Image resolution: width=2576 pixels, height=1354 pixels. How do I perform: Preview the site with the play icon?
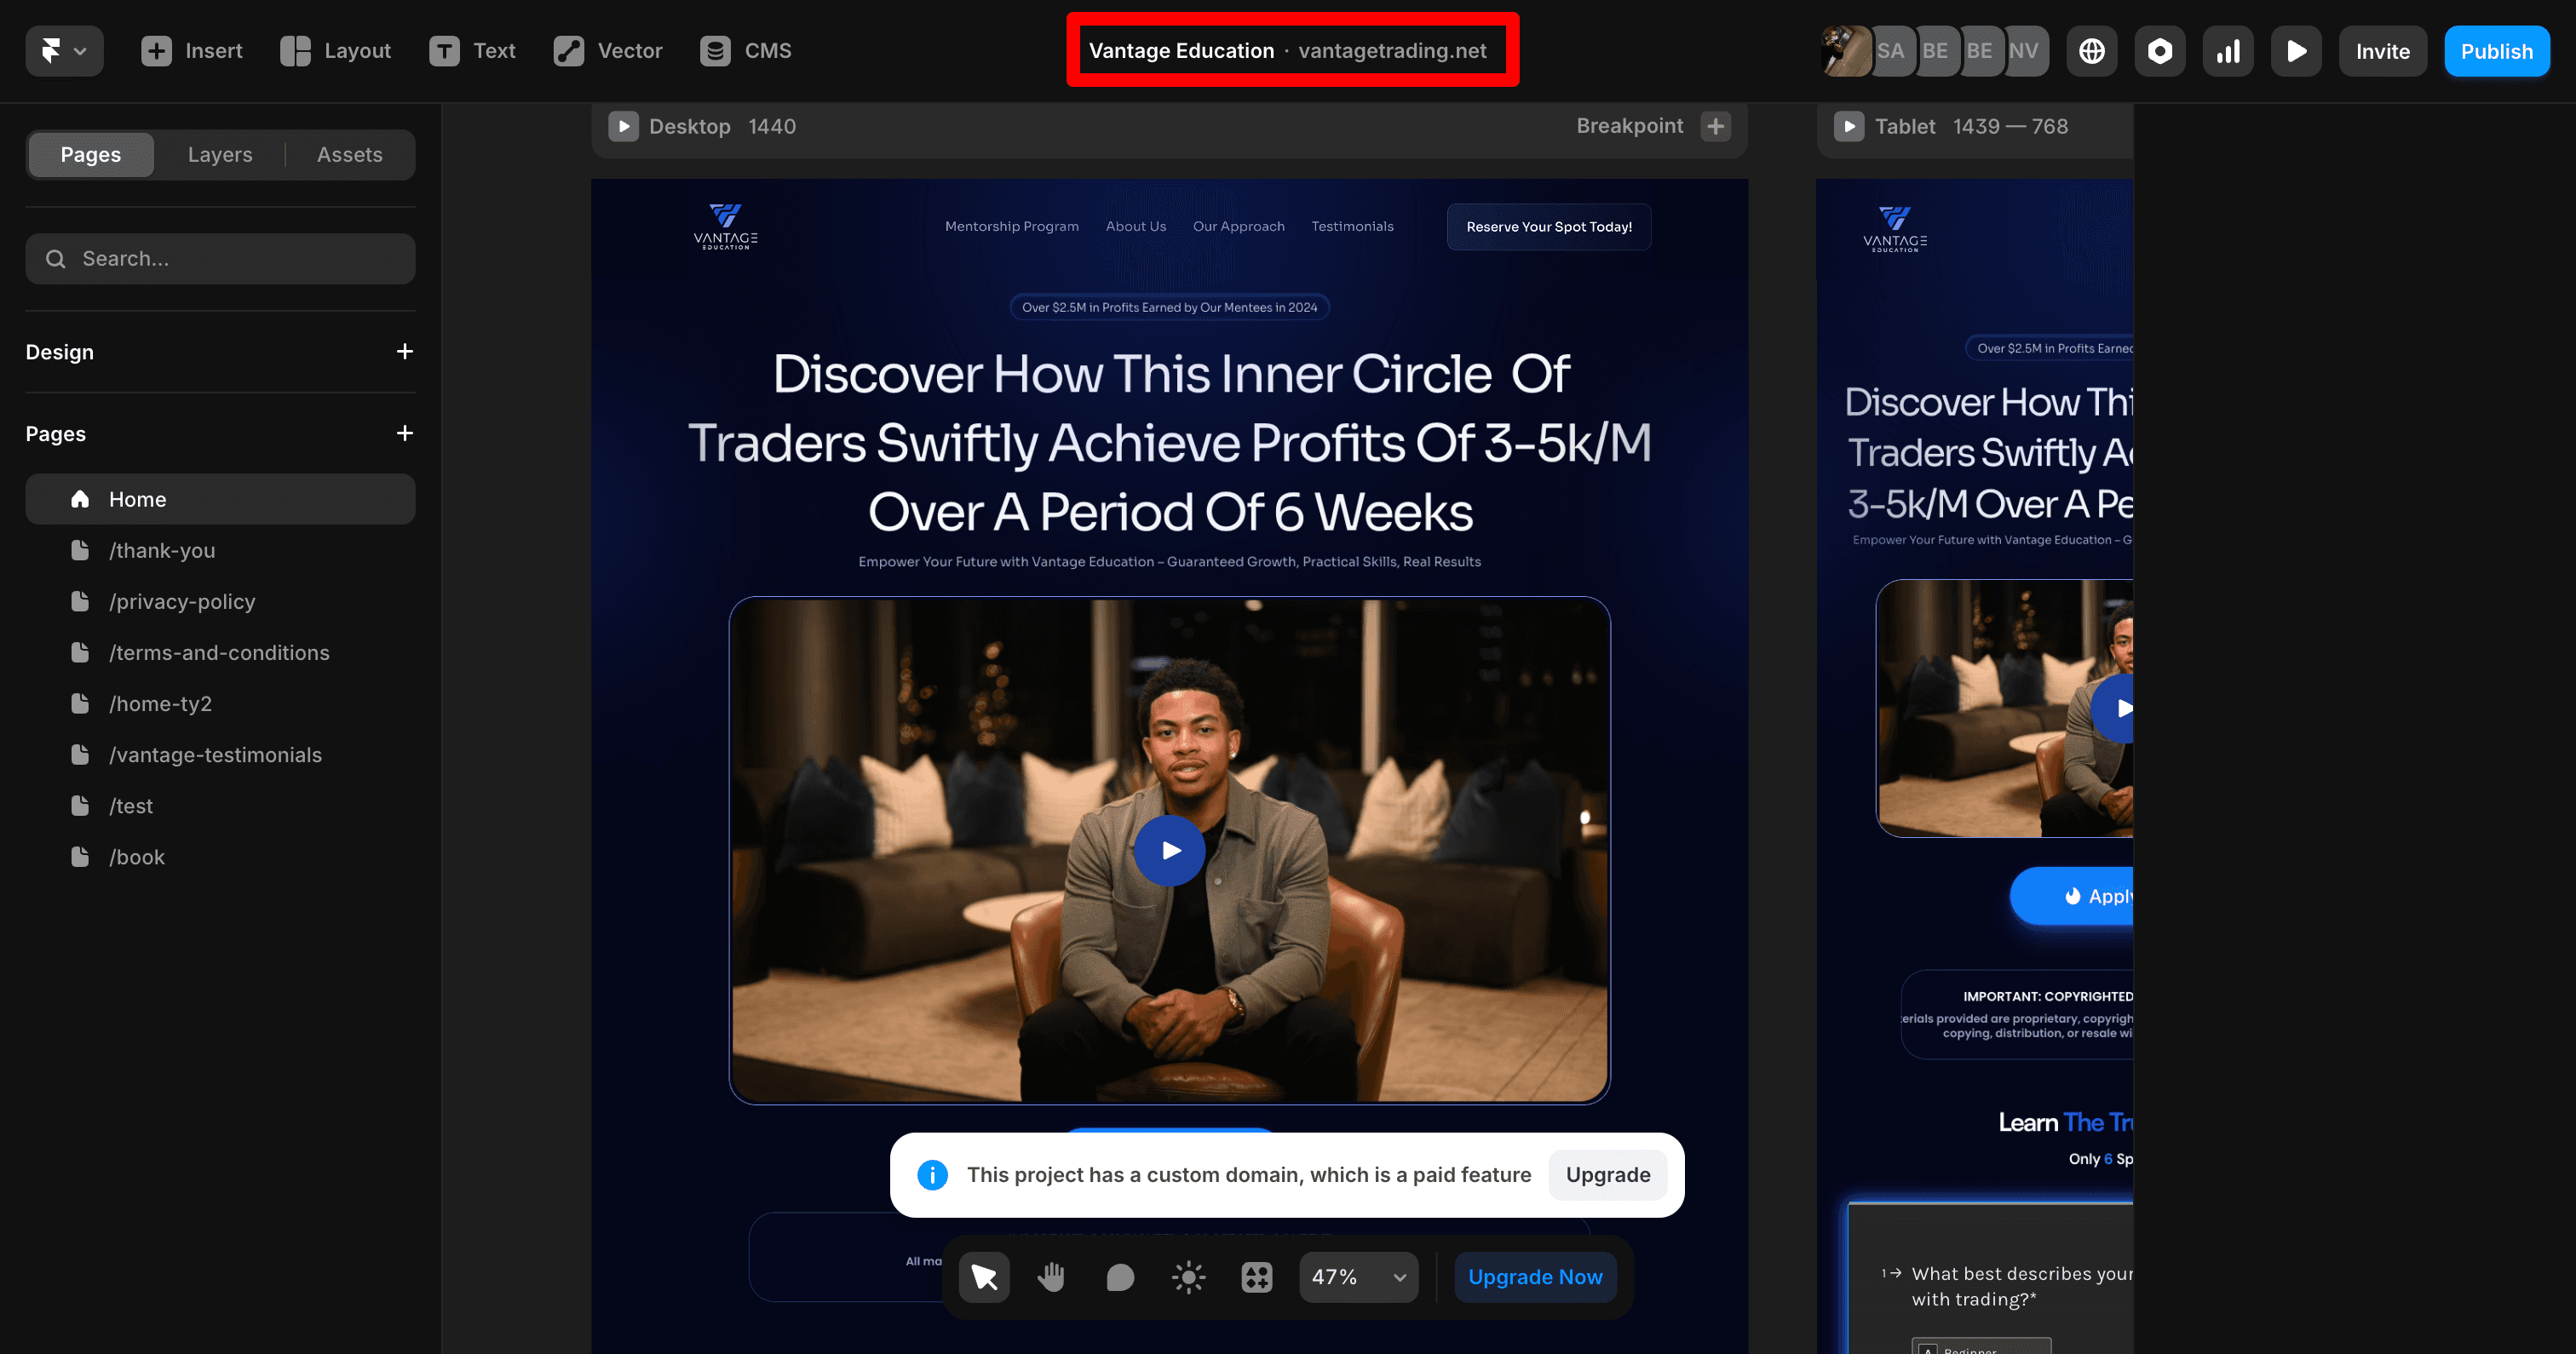[2296, 51]
